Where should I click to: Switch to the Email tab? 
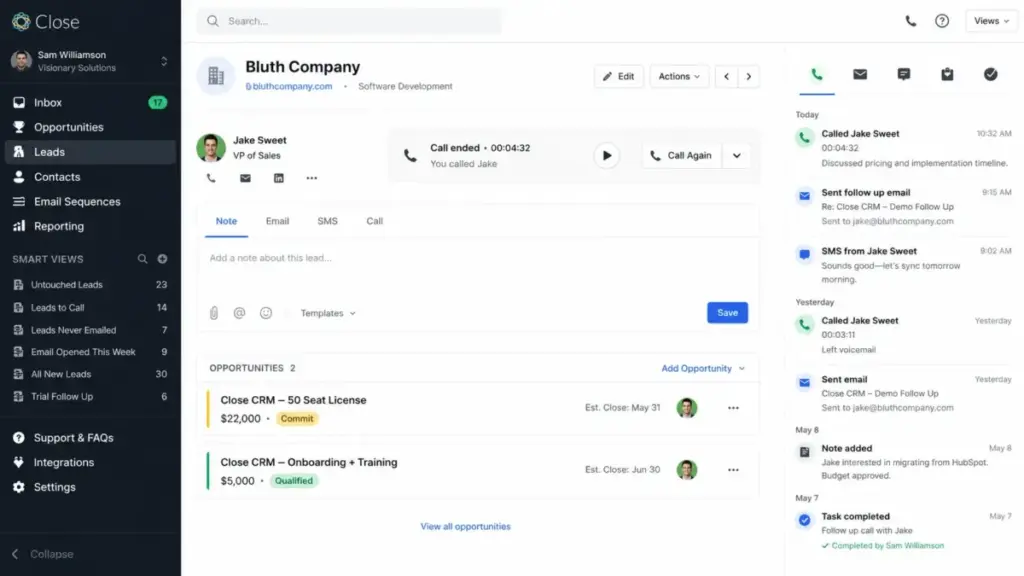[x=277, y=221]
